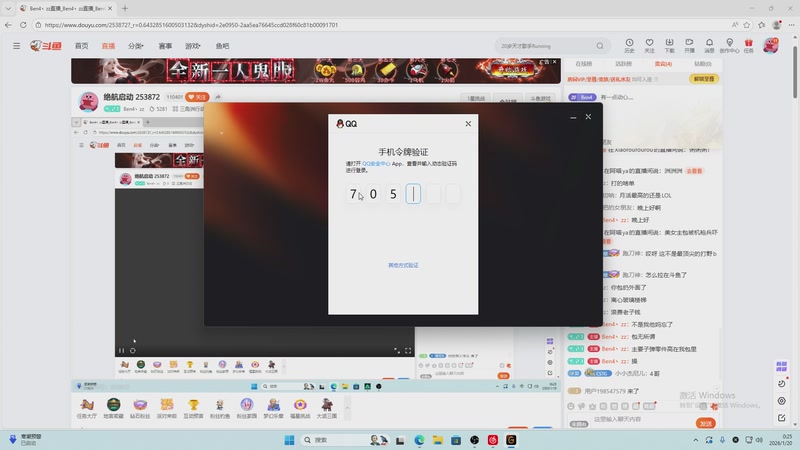
Task: Click the purple grid icon on right sidebar
Action: click(x=781, y=366)
